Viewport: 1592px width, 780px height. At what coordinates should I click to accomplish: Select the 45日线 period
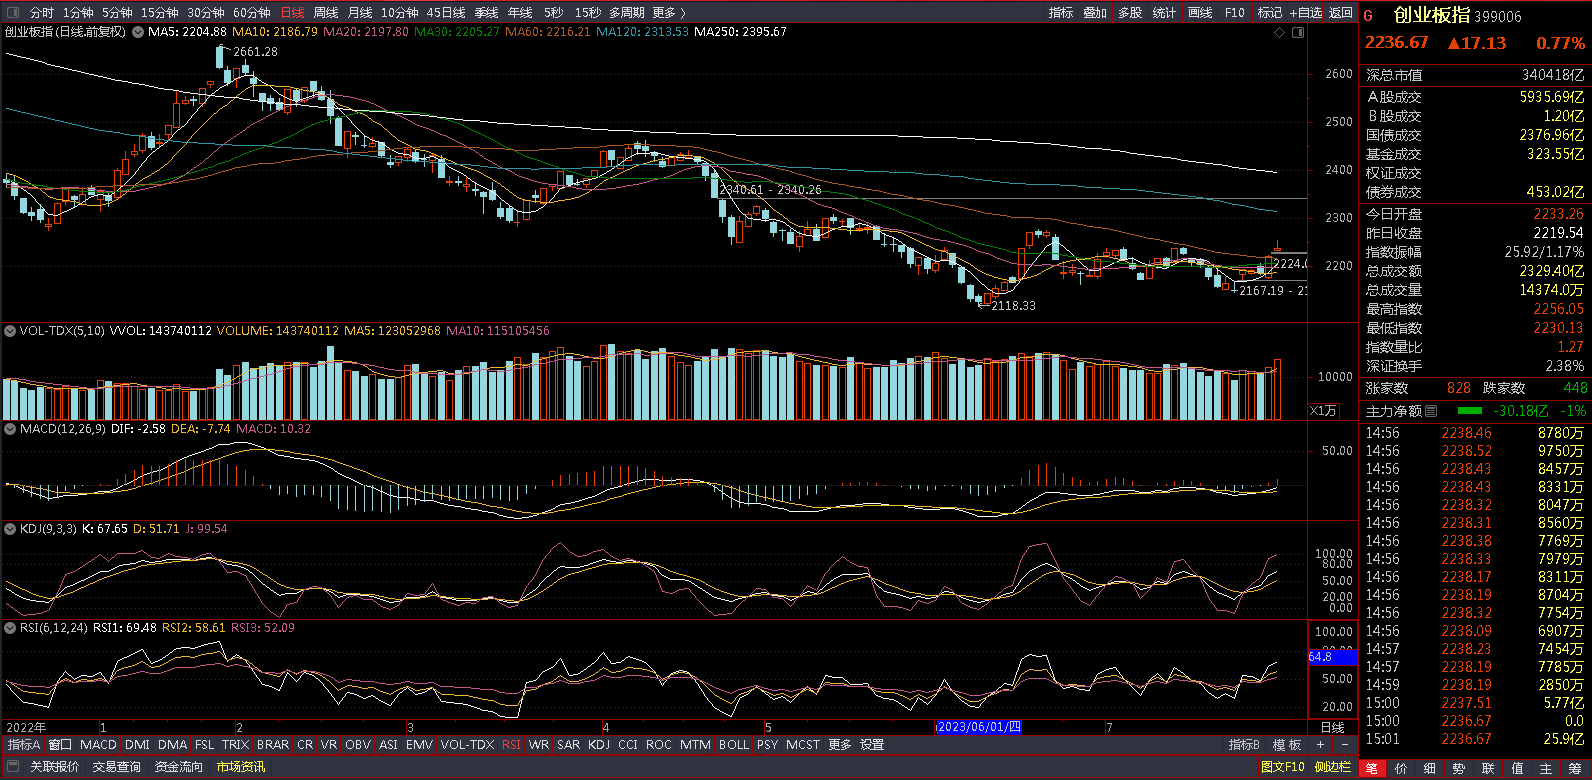(446, 13)
